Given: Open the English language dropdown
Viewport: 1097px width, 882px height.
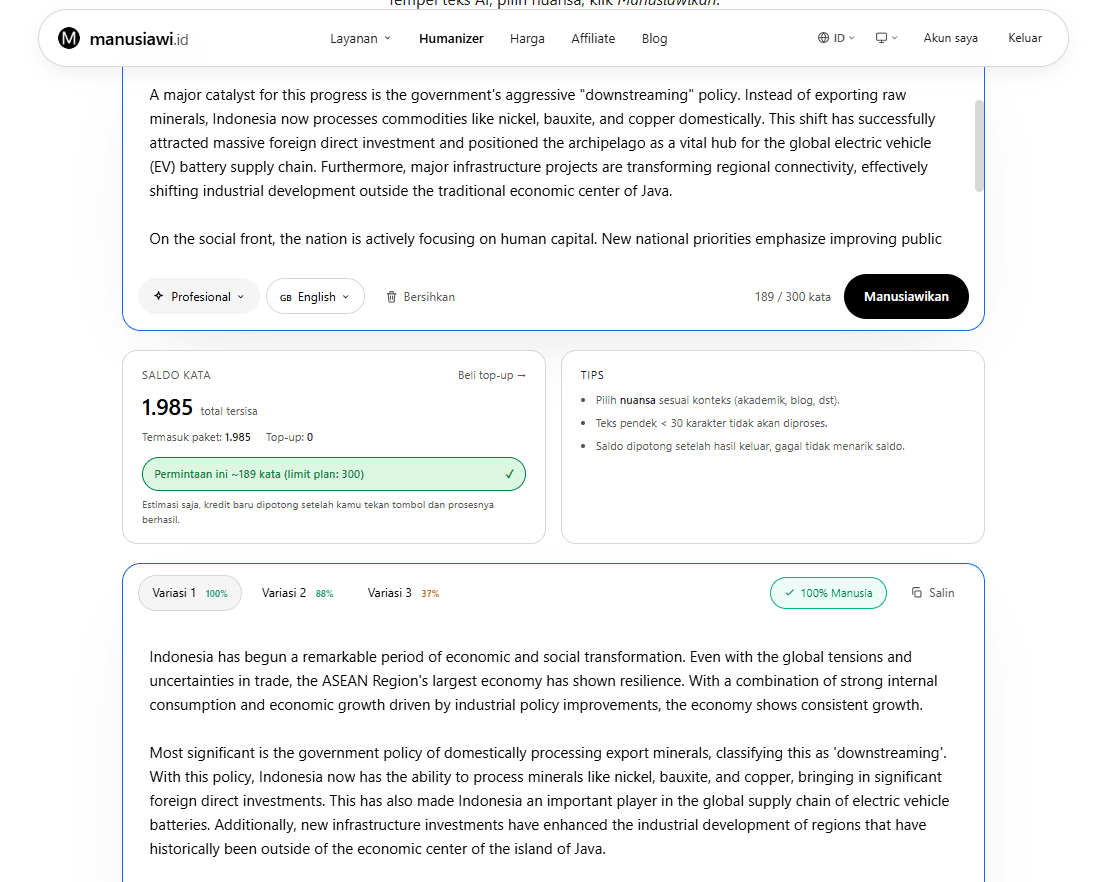Looking at the screenshot, I should point(316,297).
